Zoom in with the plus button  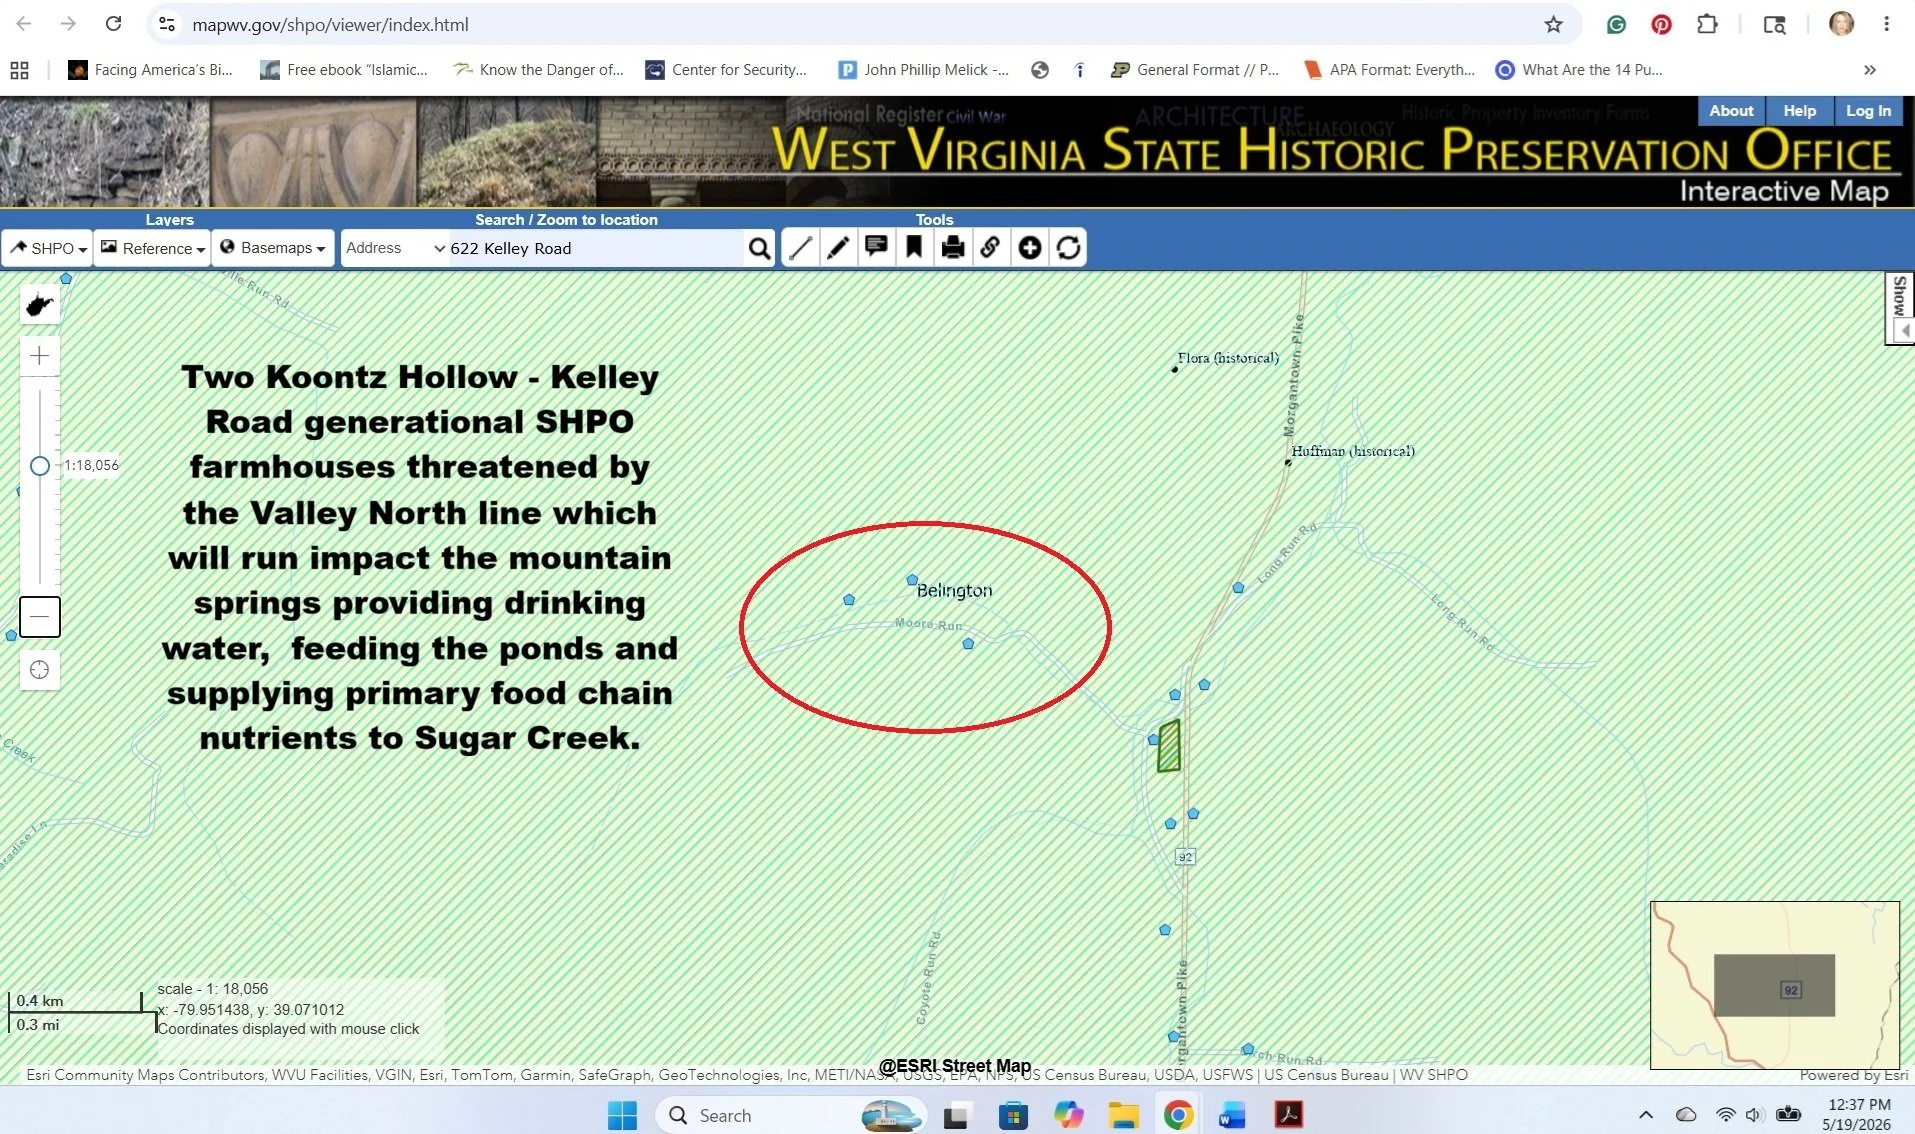pyautogui.click(x=40, y=355)
